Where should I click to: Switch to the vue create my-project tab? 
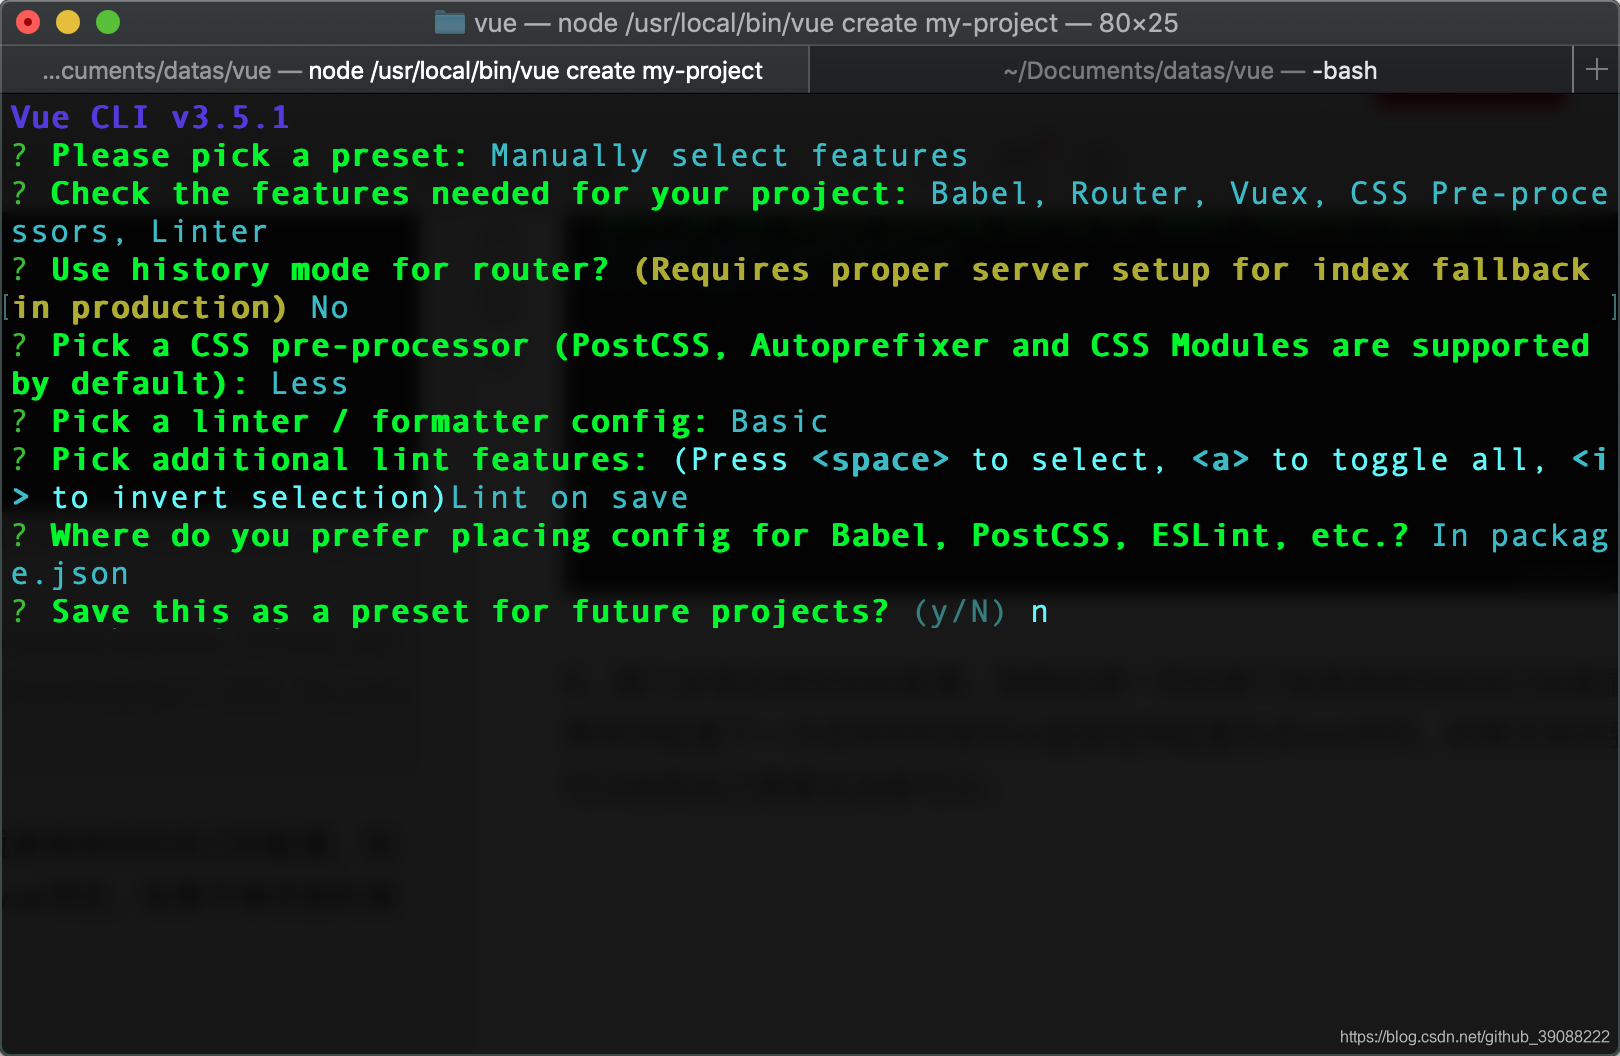[x=403, y=71]
